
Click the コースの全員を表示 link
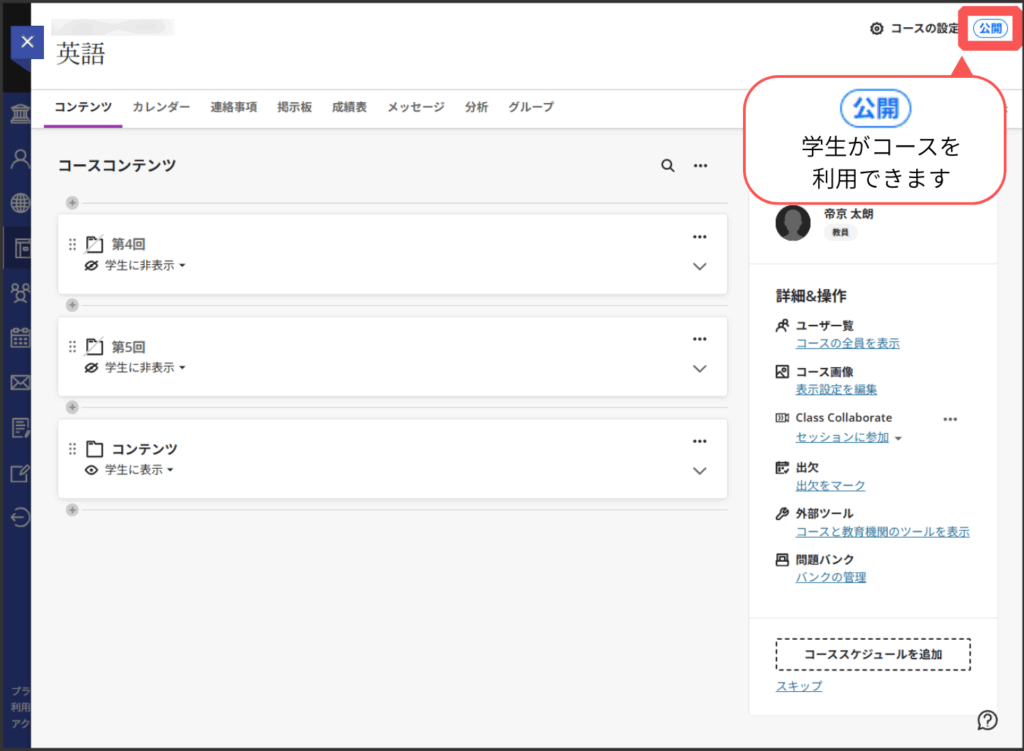click(847, 343)
